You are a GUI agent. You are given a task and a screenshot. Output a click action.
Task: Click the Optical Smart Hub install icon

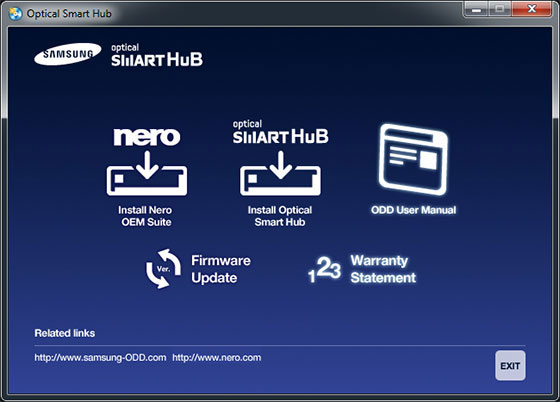tap(280, 173)
